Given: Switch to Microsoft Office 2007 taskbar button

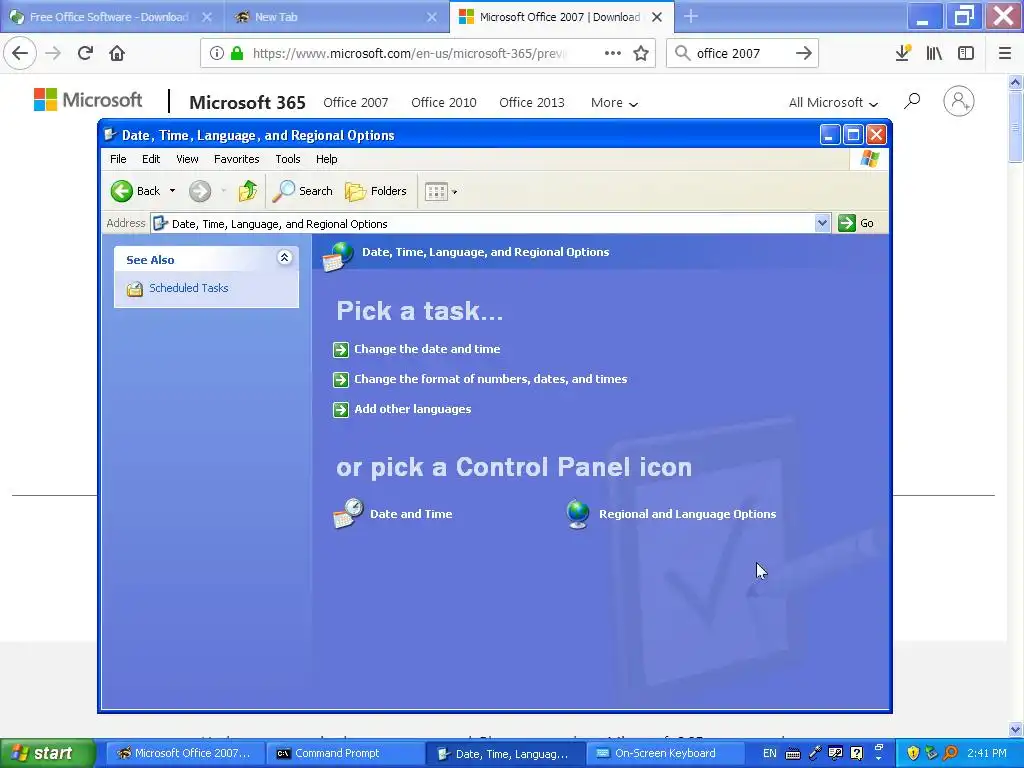Looking at the screenshot, I should [184, 754].
